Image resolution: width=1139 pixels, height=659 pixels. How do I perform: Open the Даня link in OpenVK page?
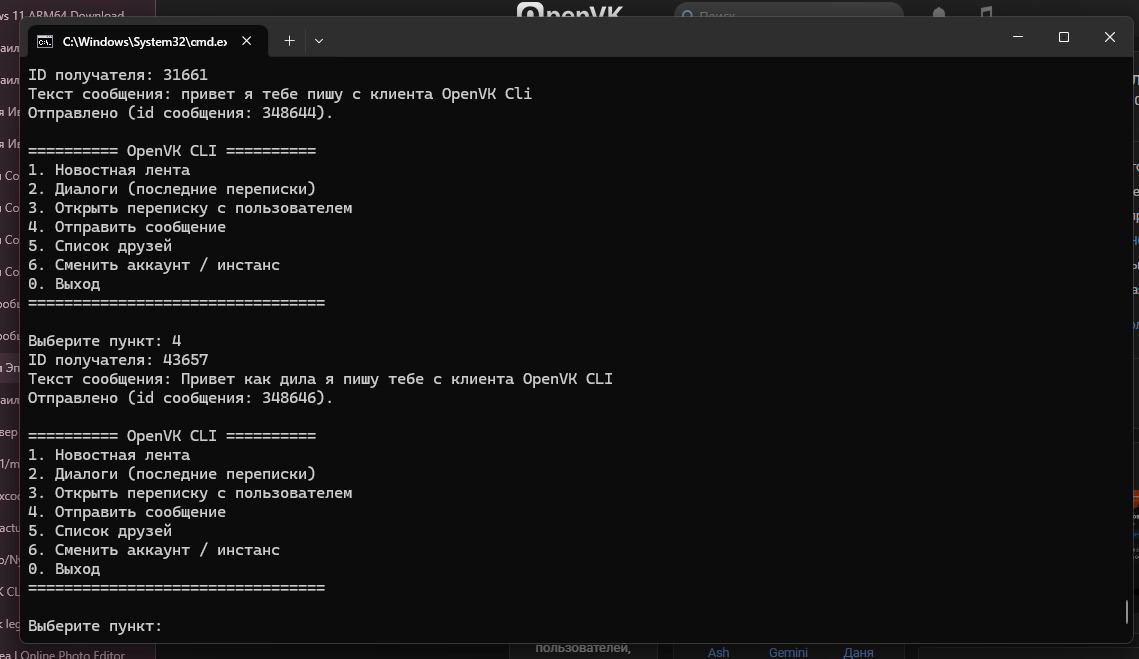[858, 652]
